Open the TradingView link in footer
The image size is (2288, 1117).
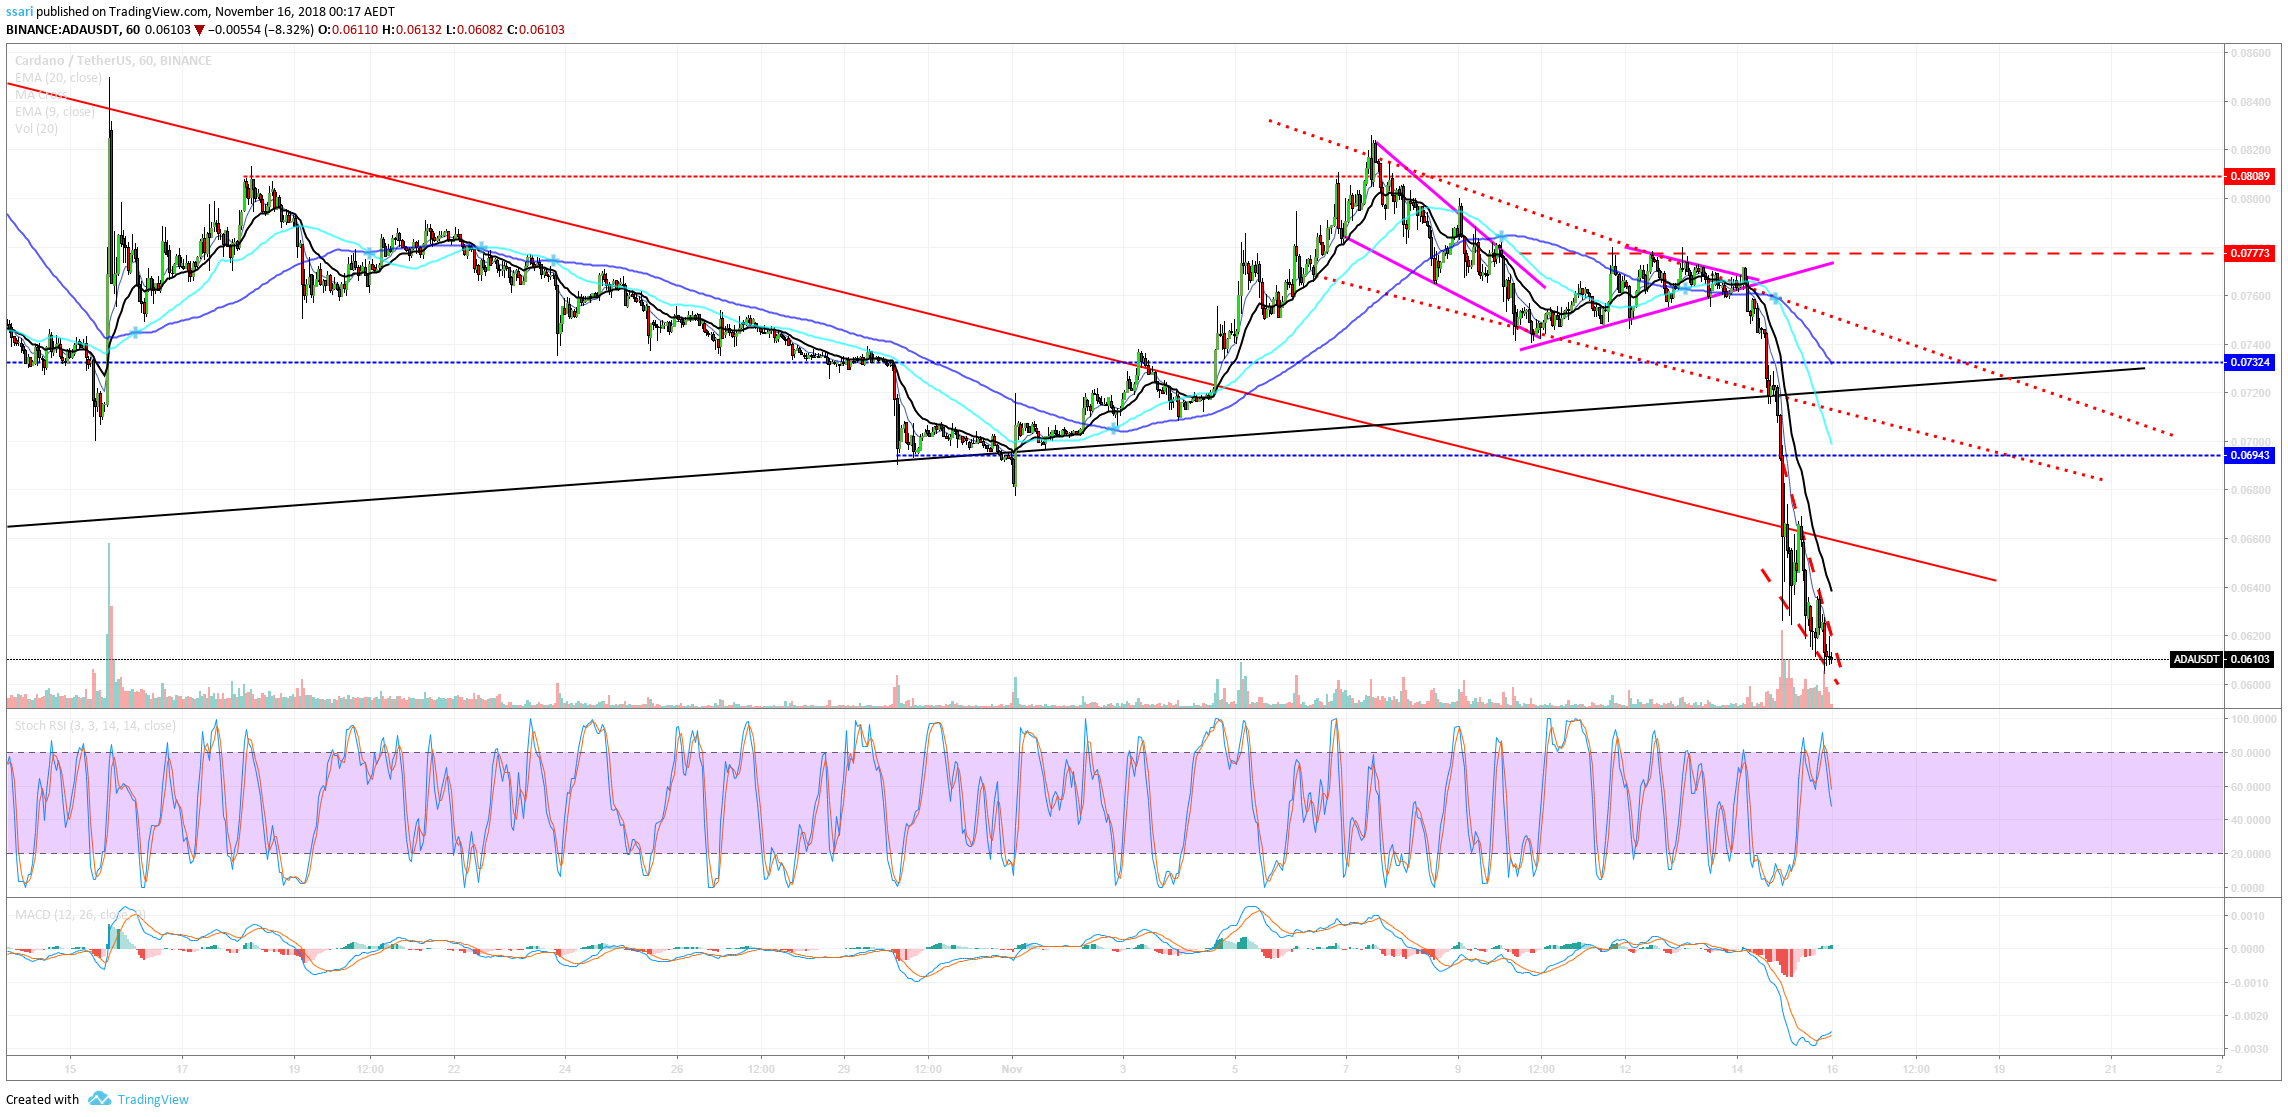[x=153, y=1099]
